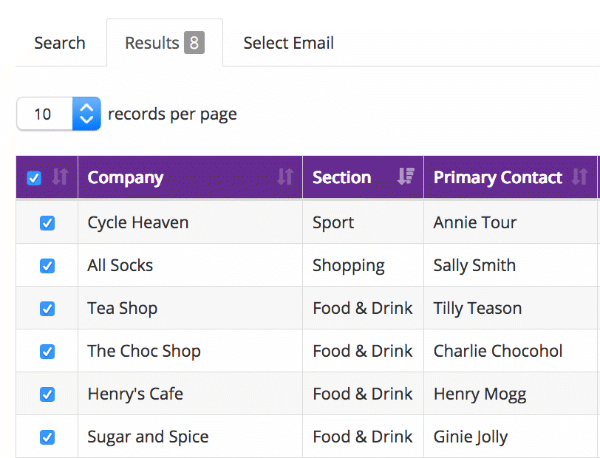Image resolution: width=600 pixels, height=458 pixels.
Task: Uncheck the Cycle Heaven row checkbox
Action: tap(47, 223)
